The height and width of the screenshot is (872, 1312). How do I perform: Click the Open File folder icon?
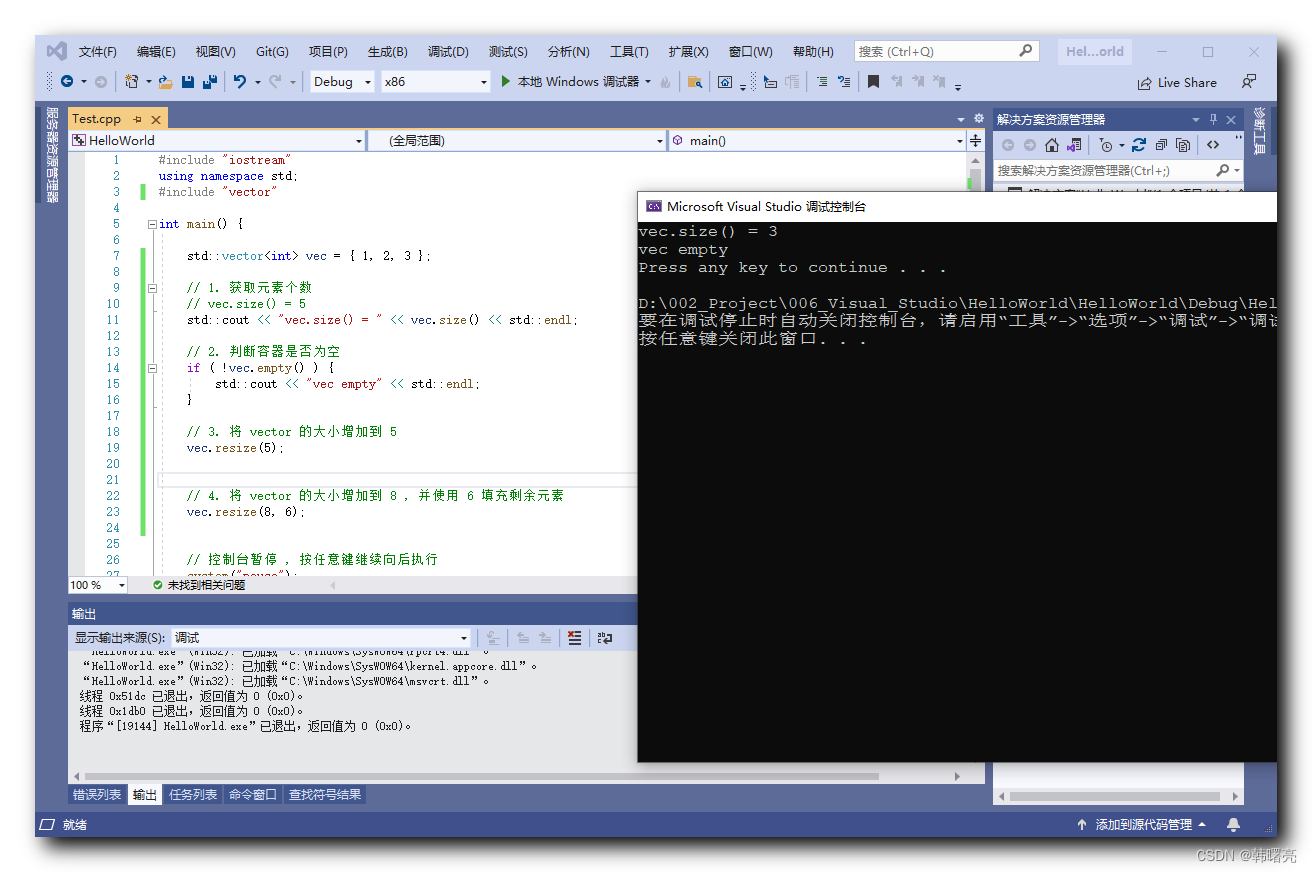pos(165,82)
